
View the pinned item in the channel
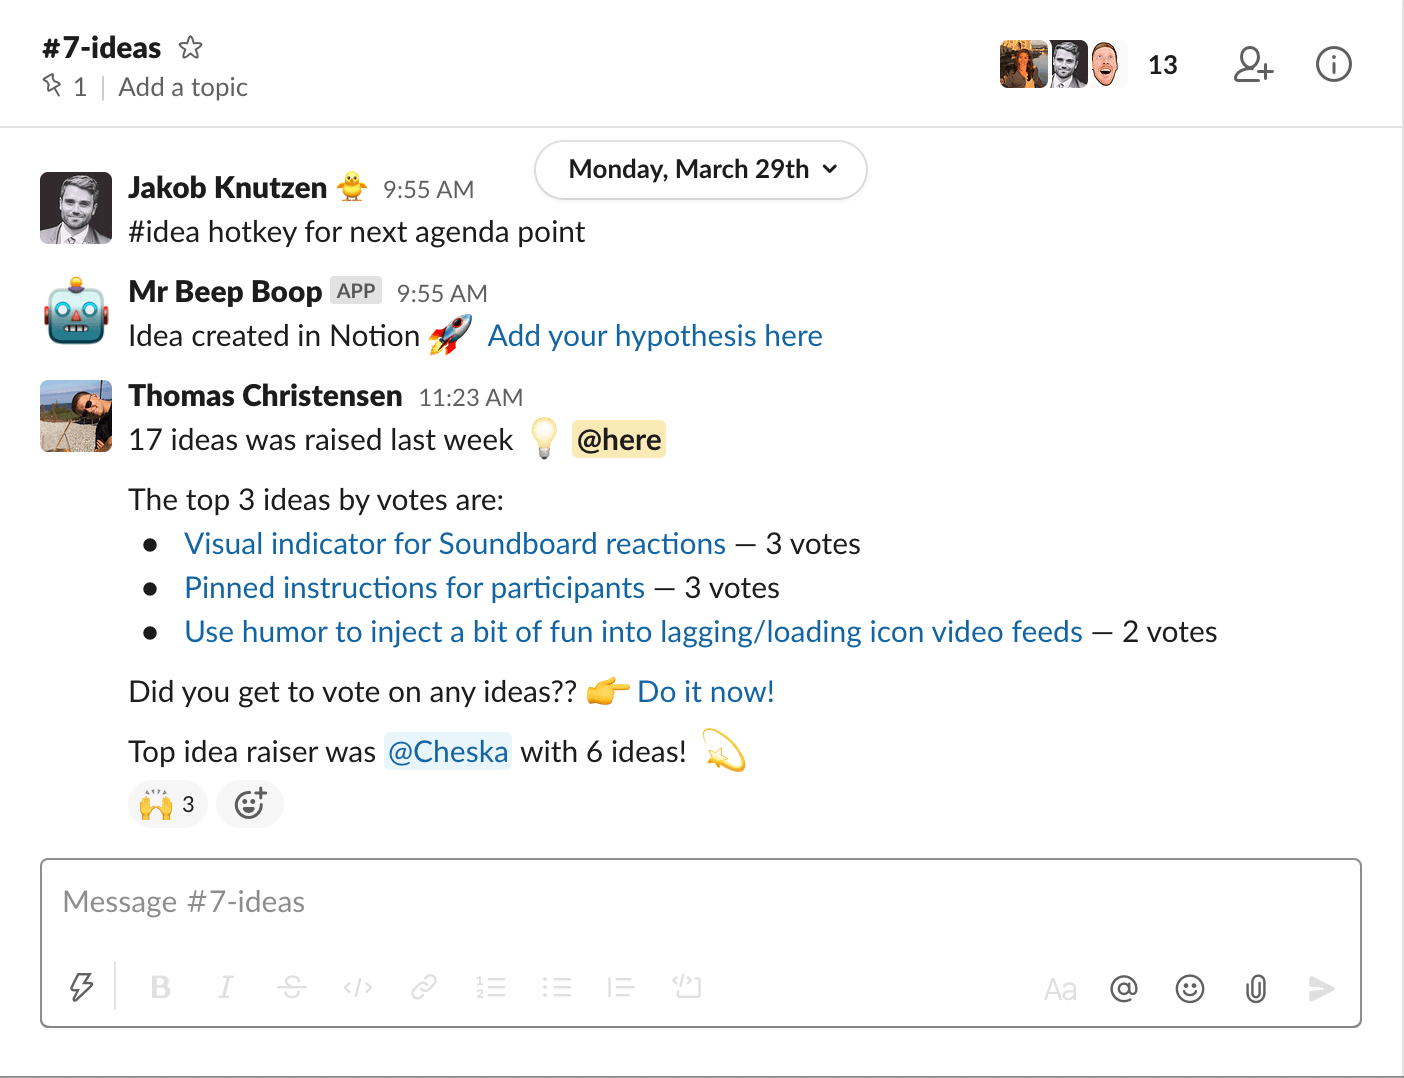[x=66, y=87]
